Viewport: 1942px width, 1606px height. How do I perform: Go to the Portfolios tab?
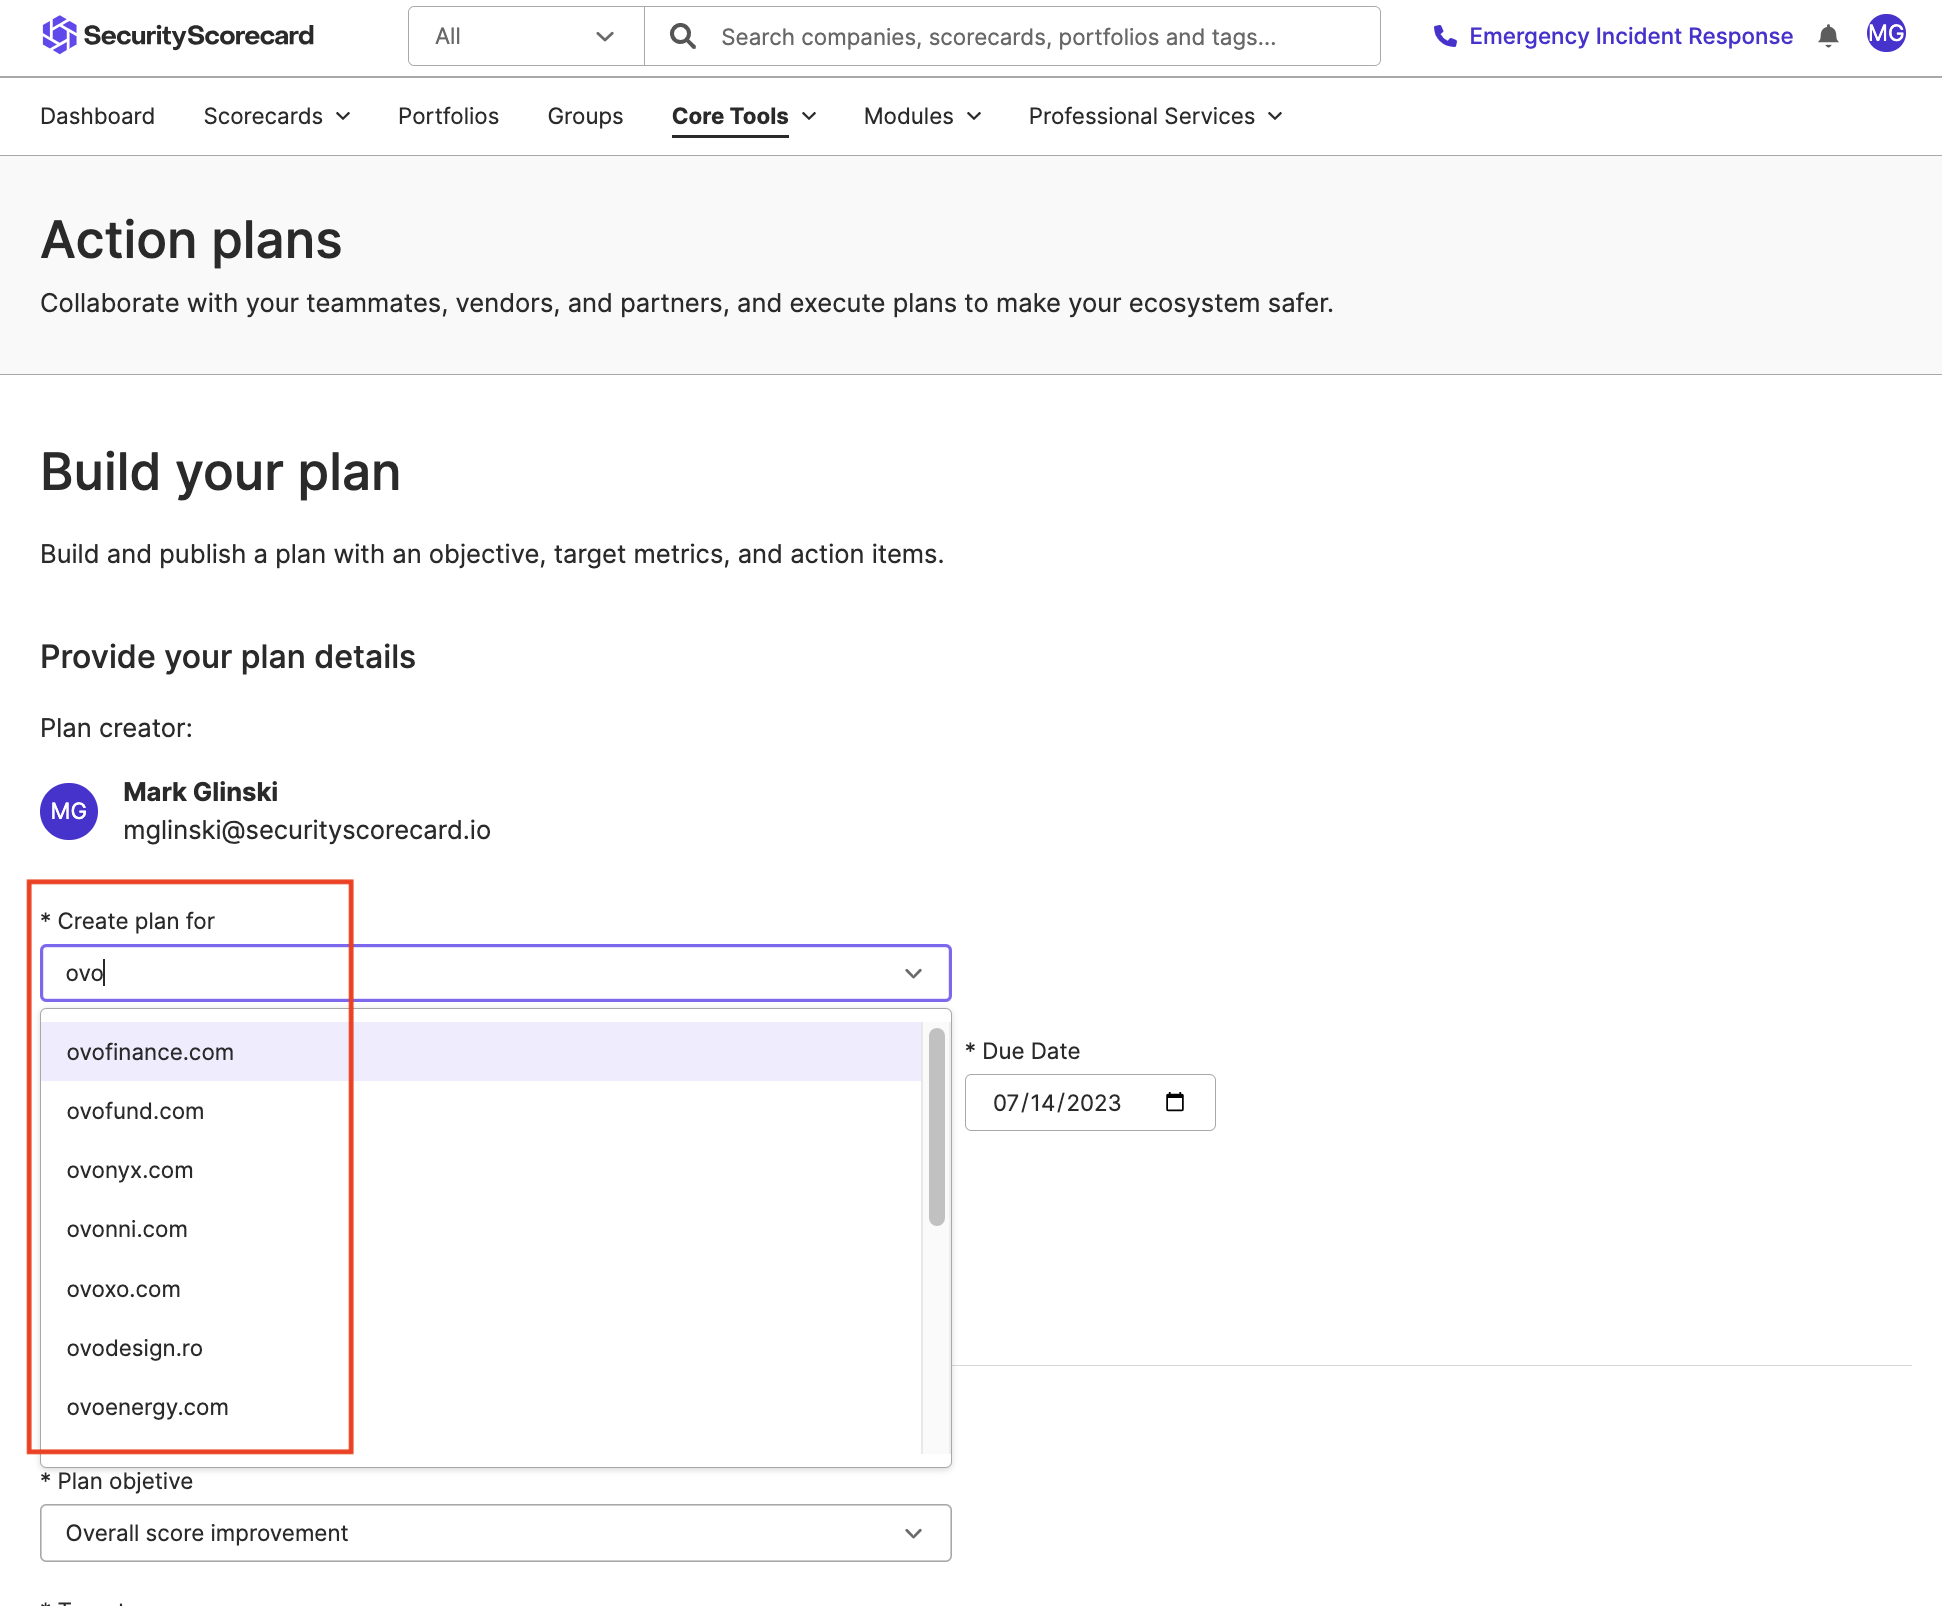(x=448, y=116)
